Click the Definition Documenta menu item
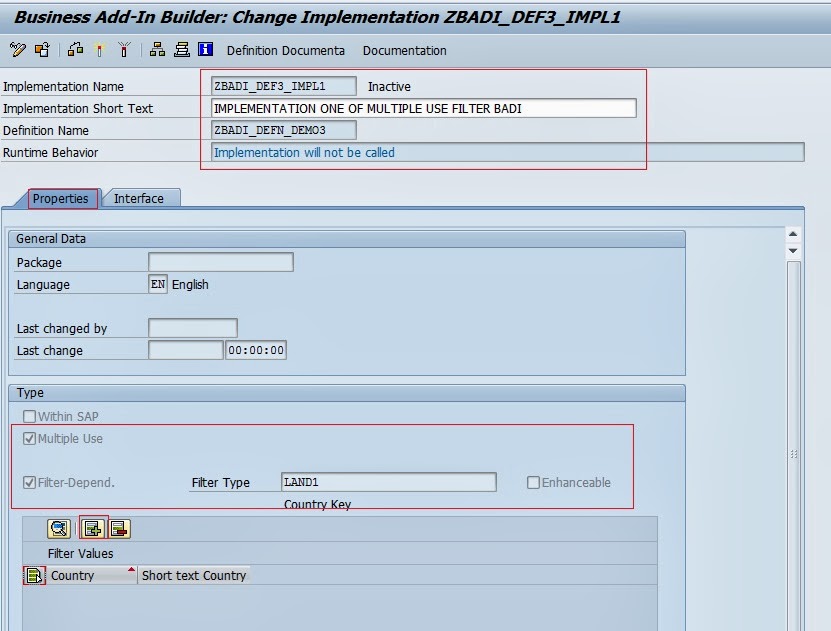Screen dimensions: 831x631 (287, 50)
